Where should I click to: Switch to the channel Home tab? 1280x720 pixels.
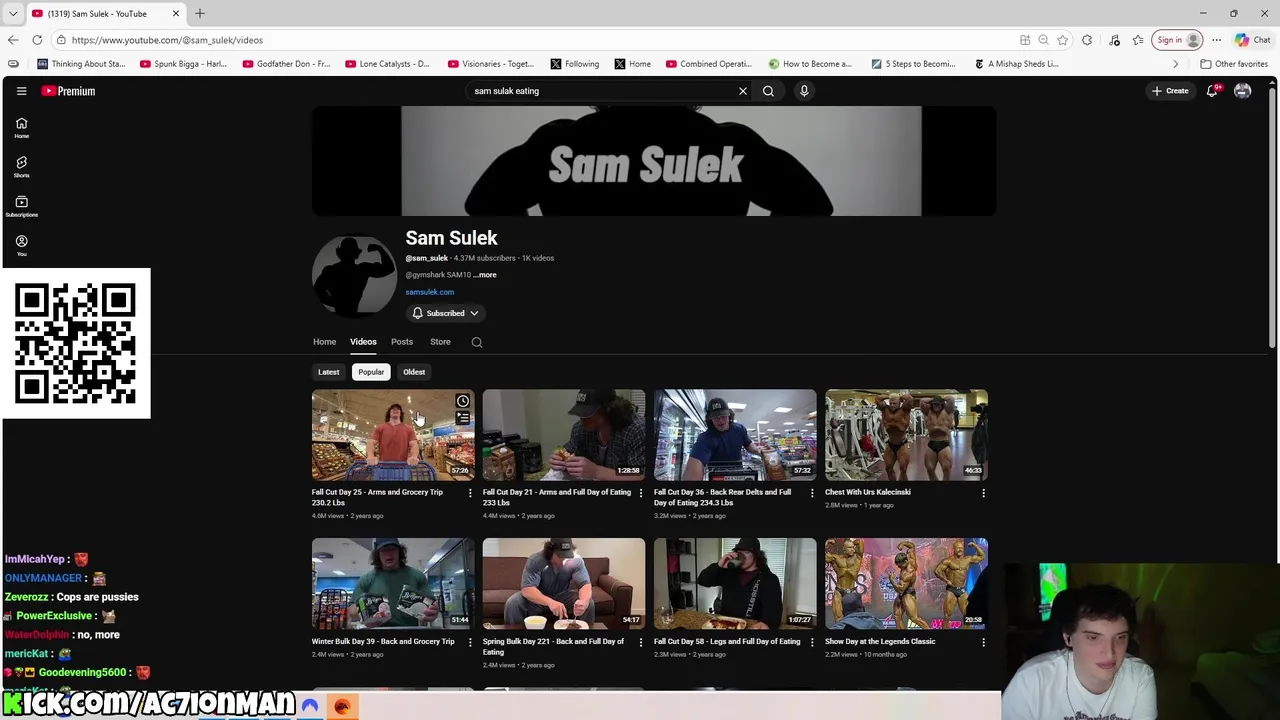coord(324,342)
